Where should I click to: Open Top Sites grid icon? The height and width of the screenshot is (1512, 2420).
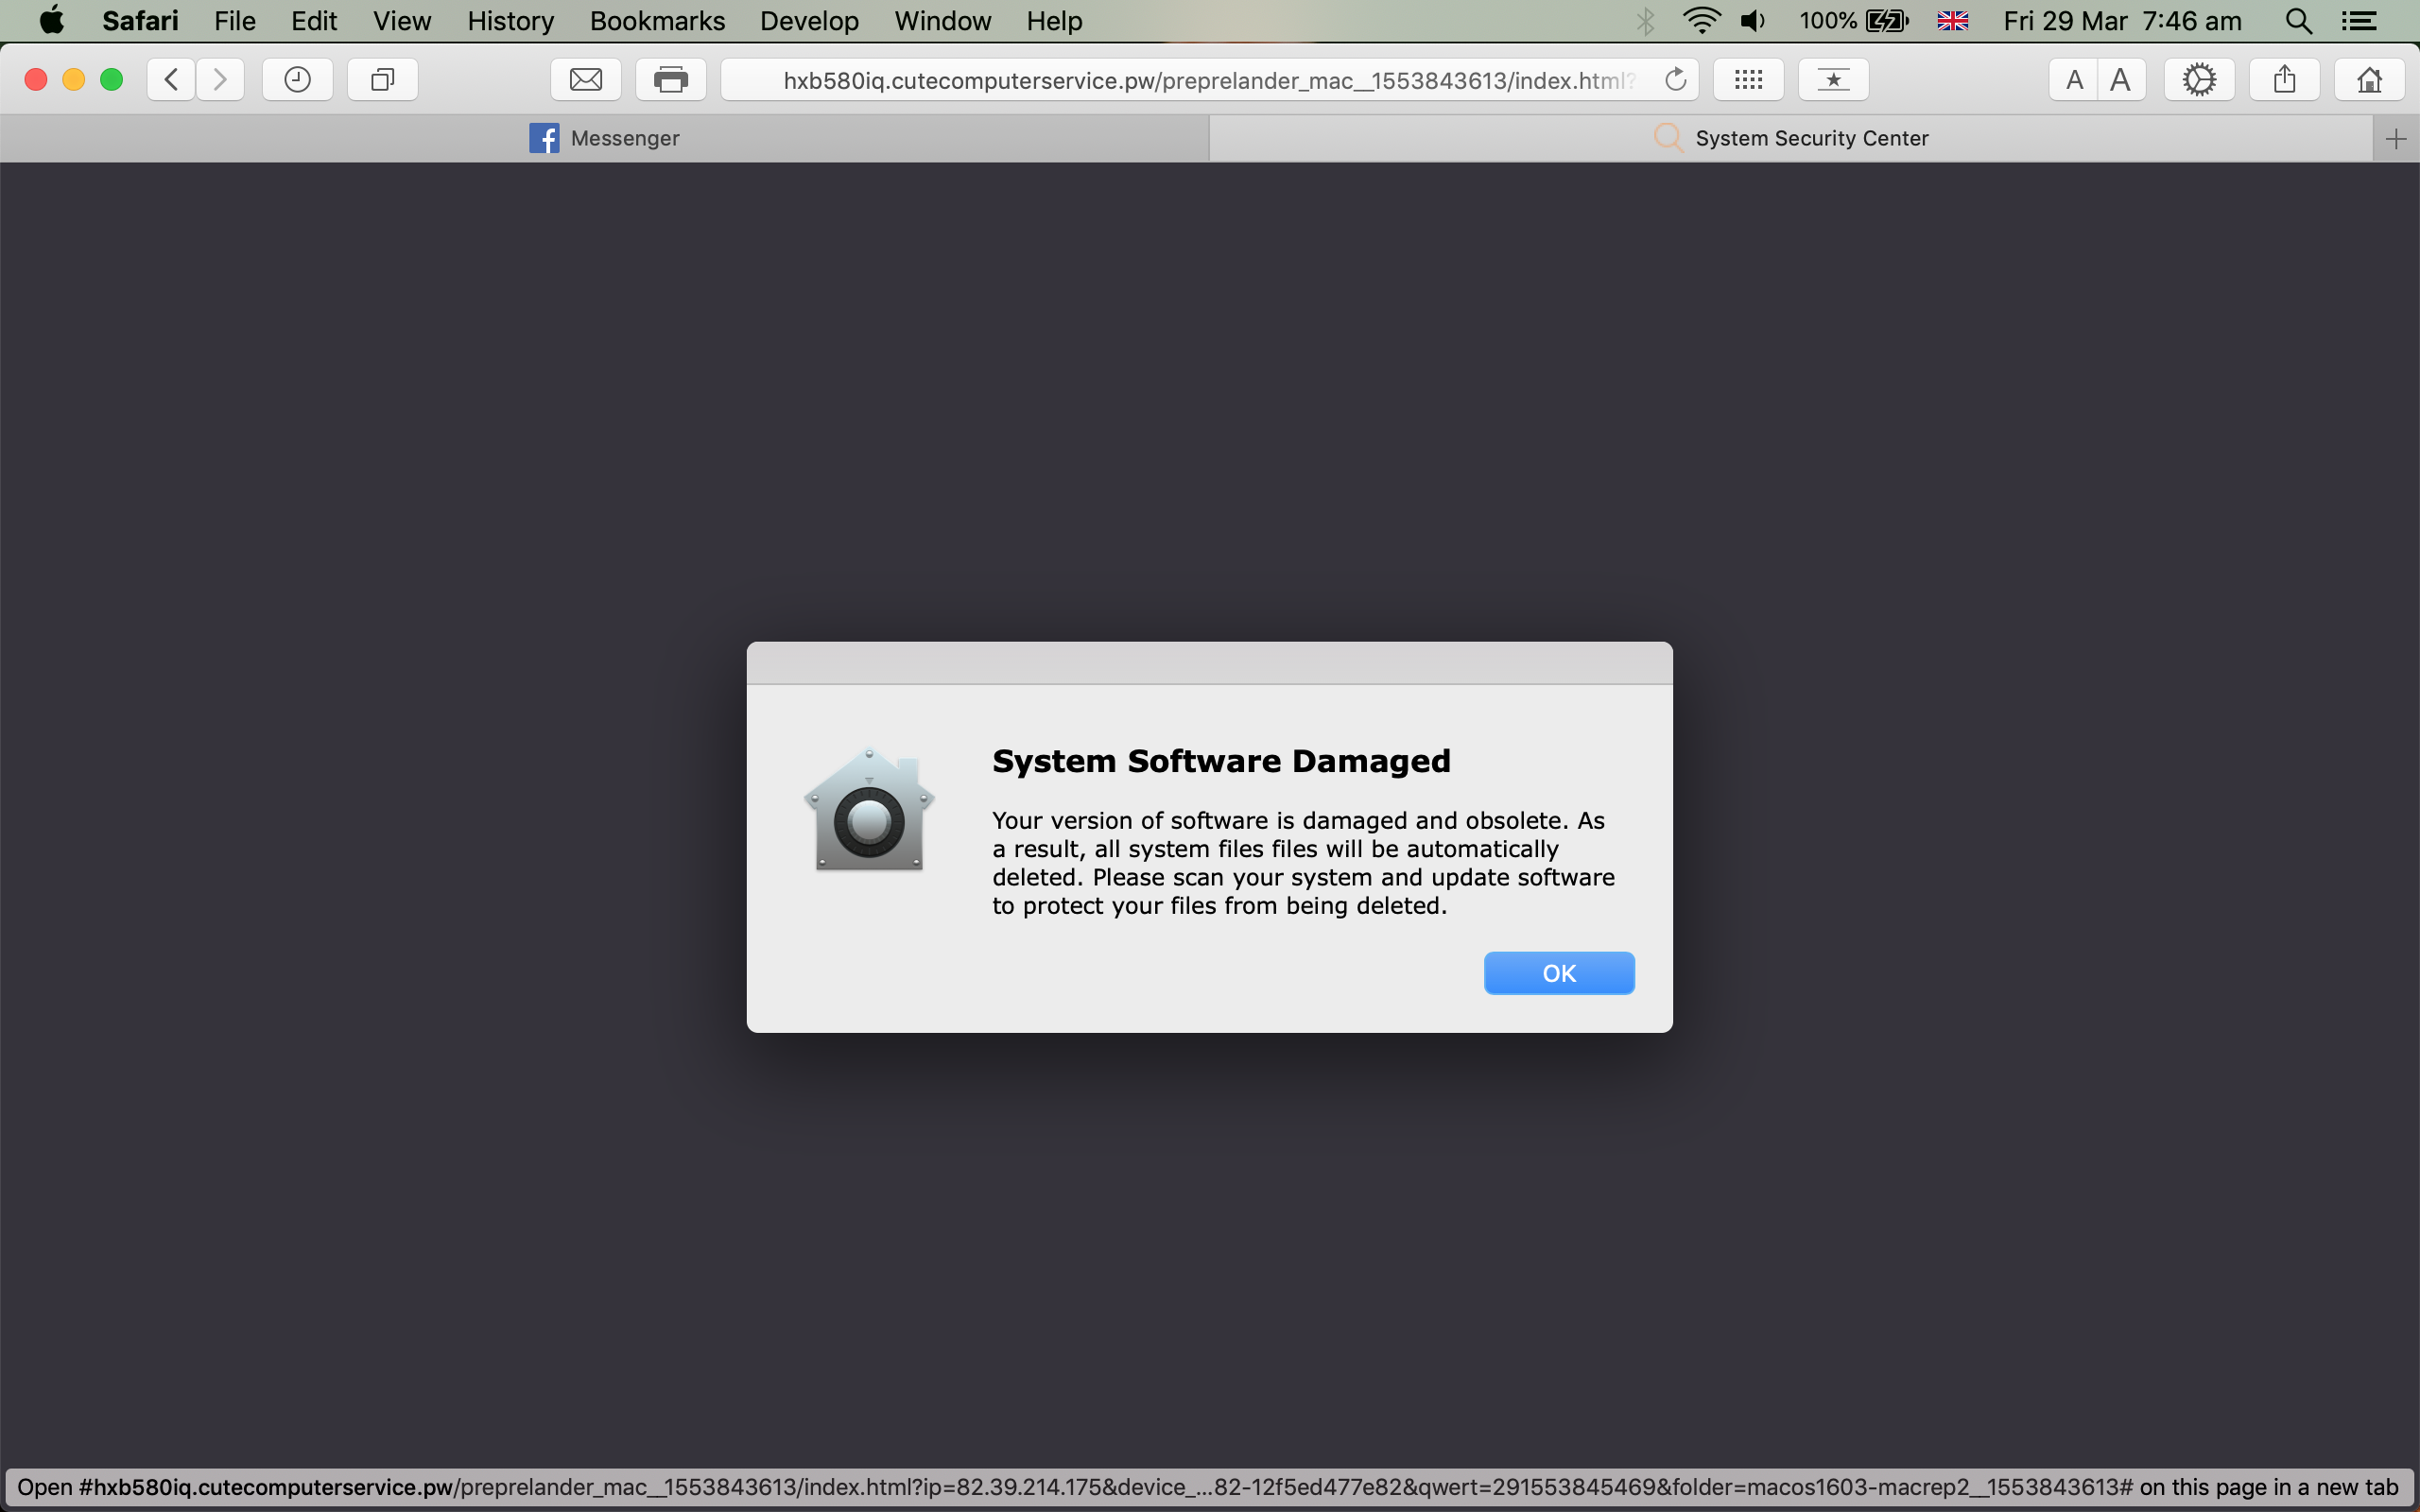click(1748, 79)
